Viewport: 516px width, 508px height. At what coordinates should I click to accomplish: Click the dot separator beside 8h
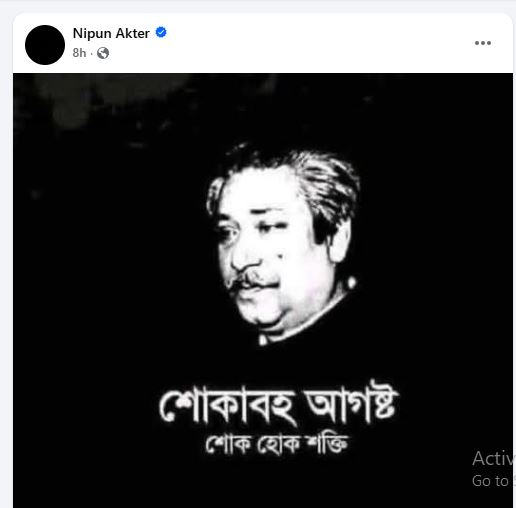click(91, 53)
